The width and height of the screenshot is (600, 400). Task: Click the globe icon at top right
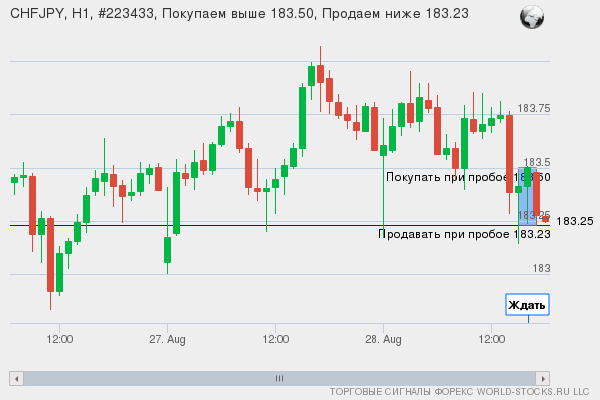coord(532,17)
